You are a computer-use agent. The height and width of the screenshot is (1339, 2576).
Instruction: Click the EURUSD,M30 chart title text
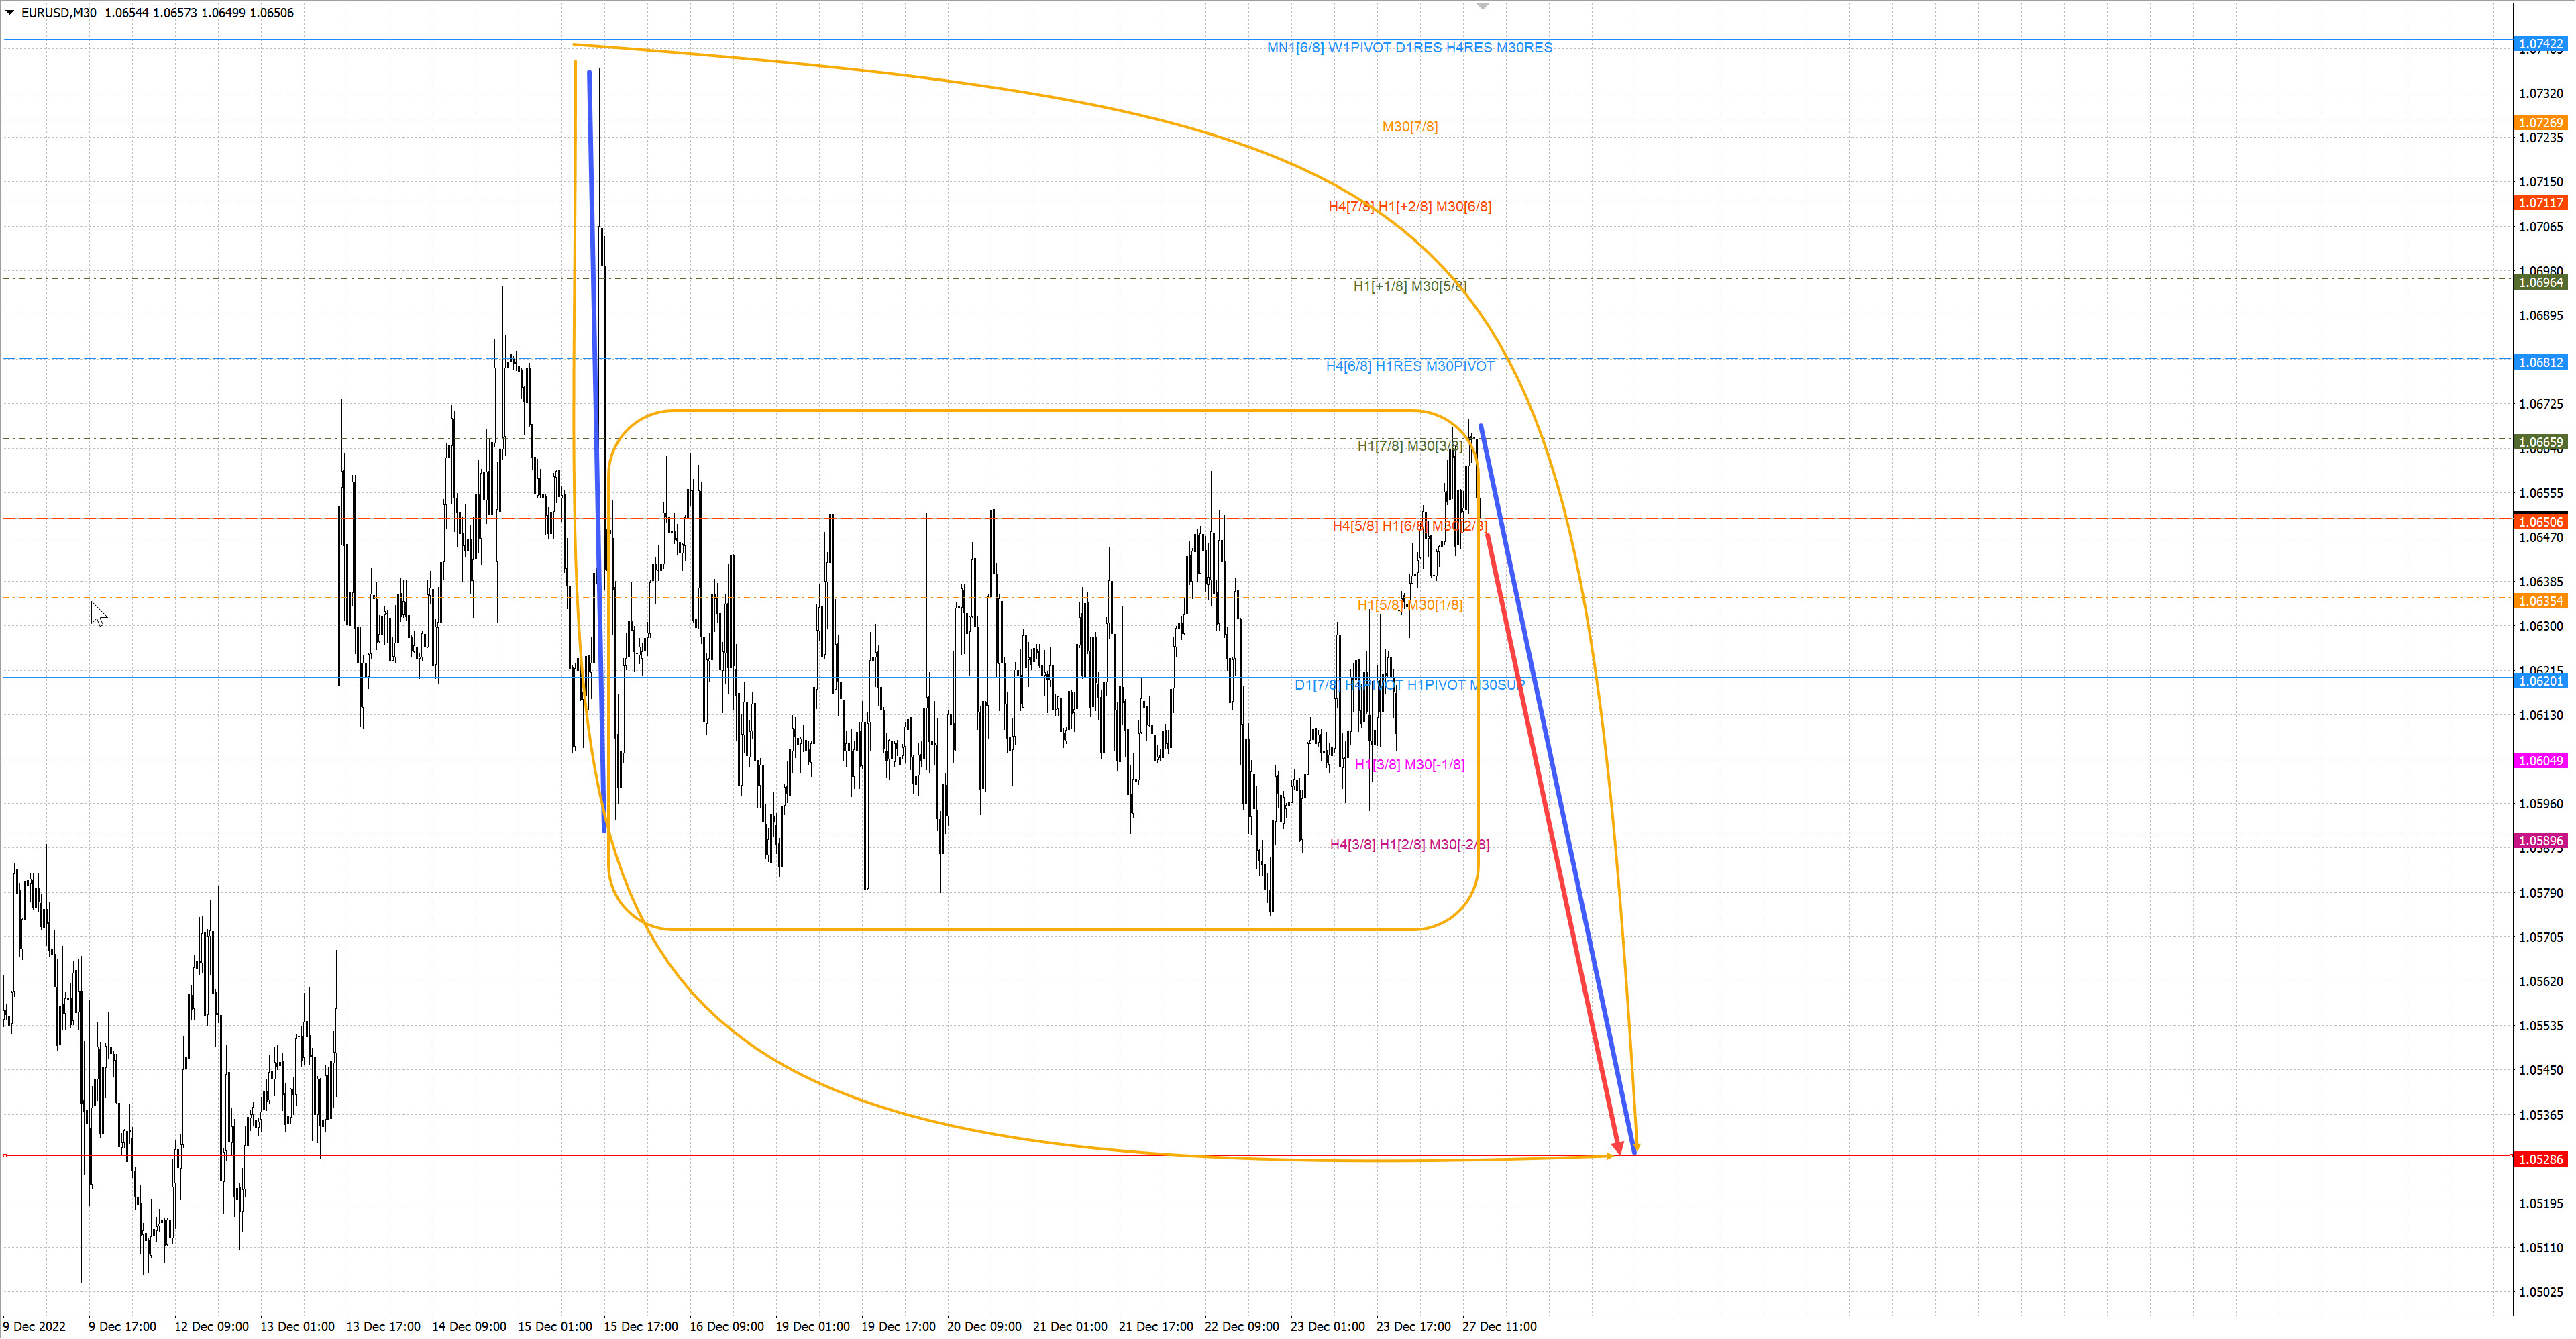point(59,13)
